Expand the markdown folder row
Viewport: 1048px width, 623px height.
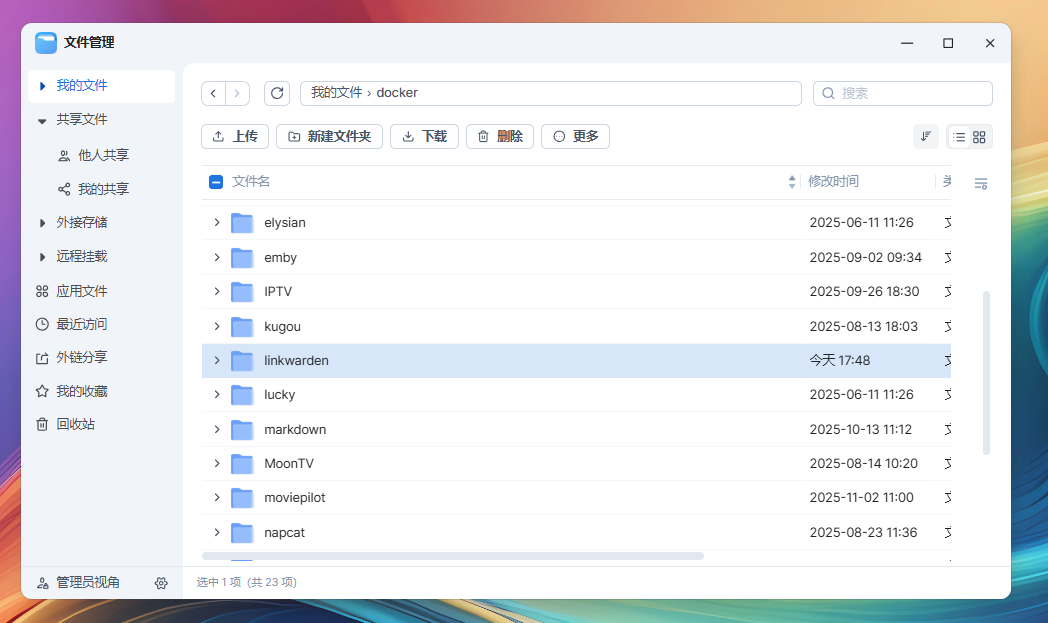[x=217, y=429]
